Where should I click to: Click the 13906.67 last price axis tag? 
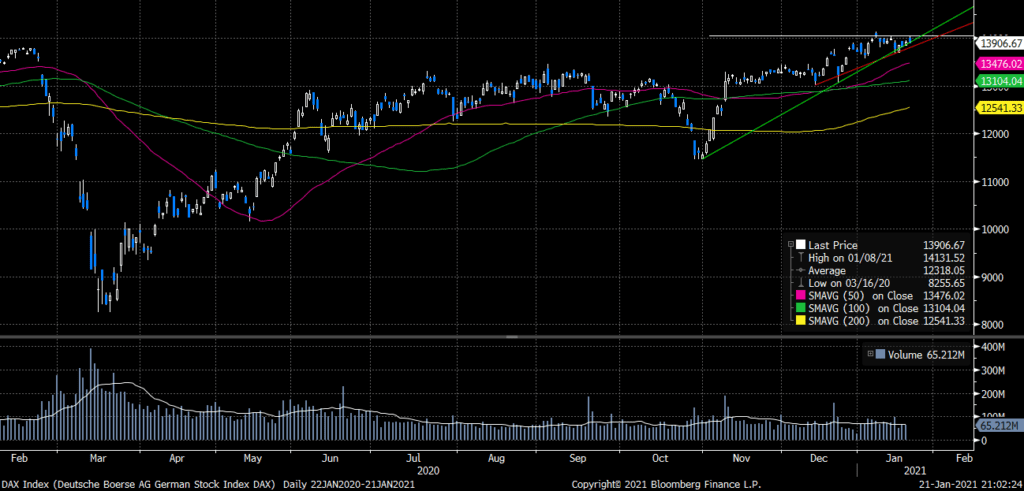(1000, 43)
